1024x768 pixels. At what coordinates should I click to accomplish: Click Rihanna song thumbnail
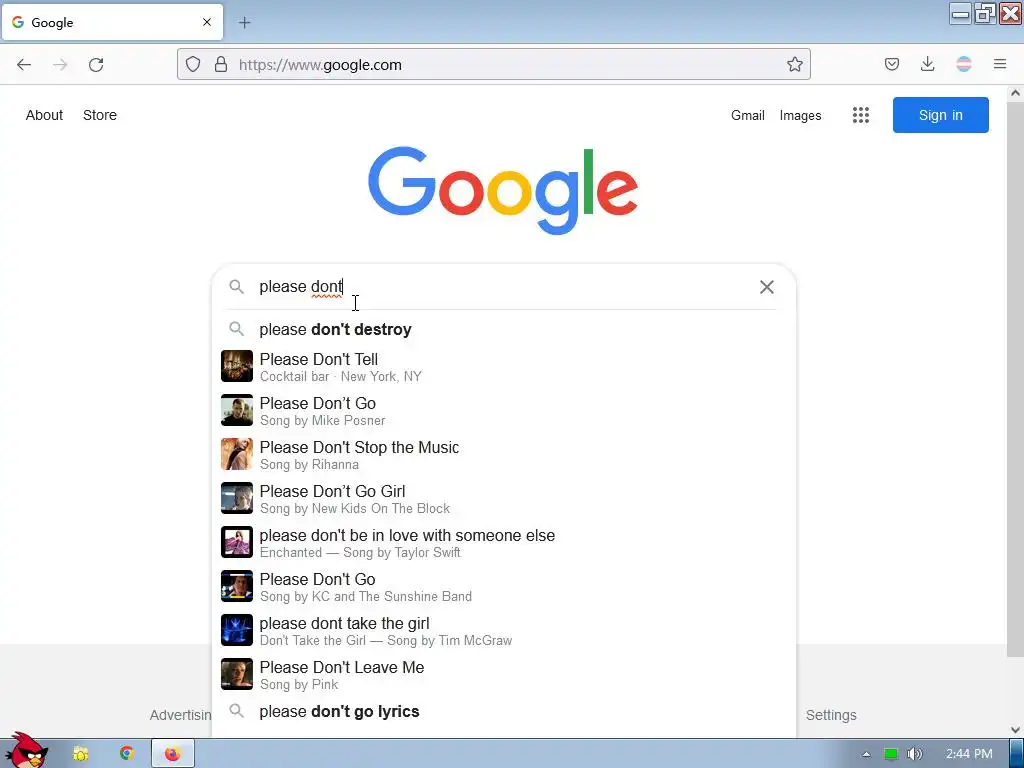point(236,454)
